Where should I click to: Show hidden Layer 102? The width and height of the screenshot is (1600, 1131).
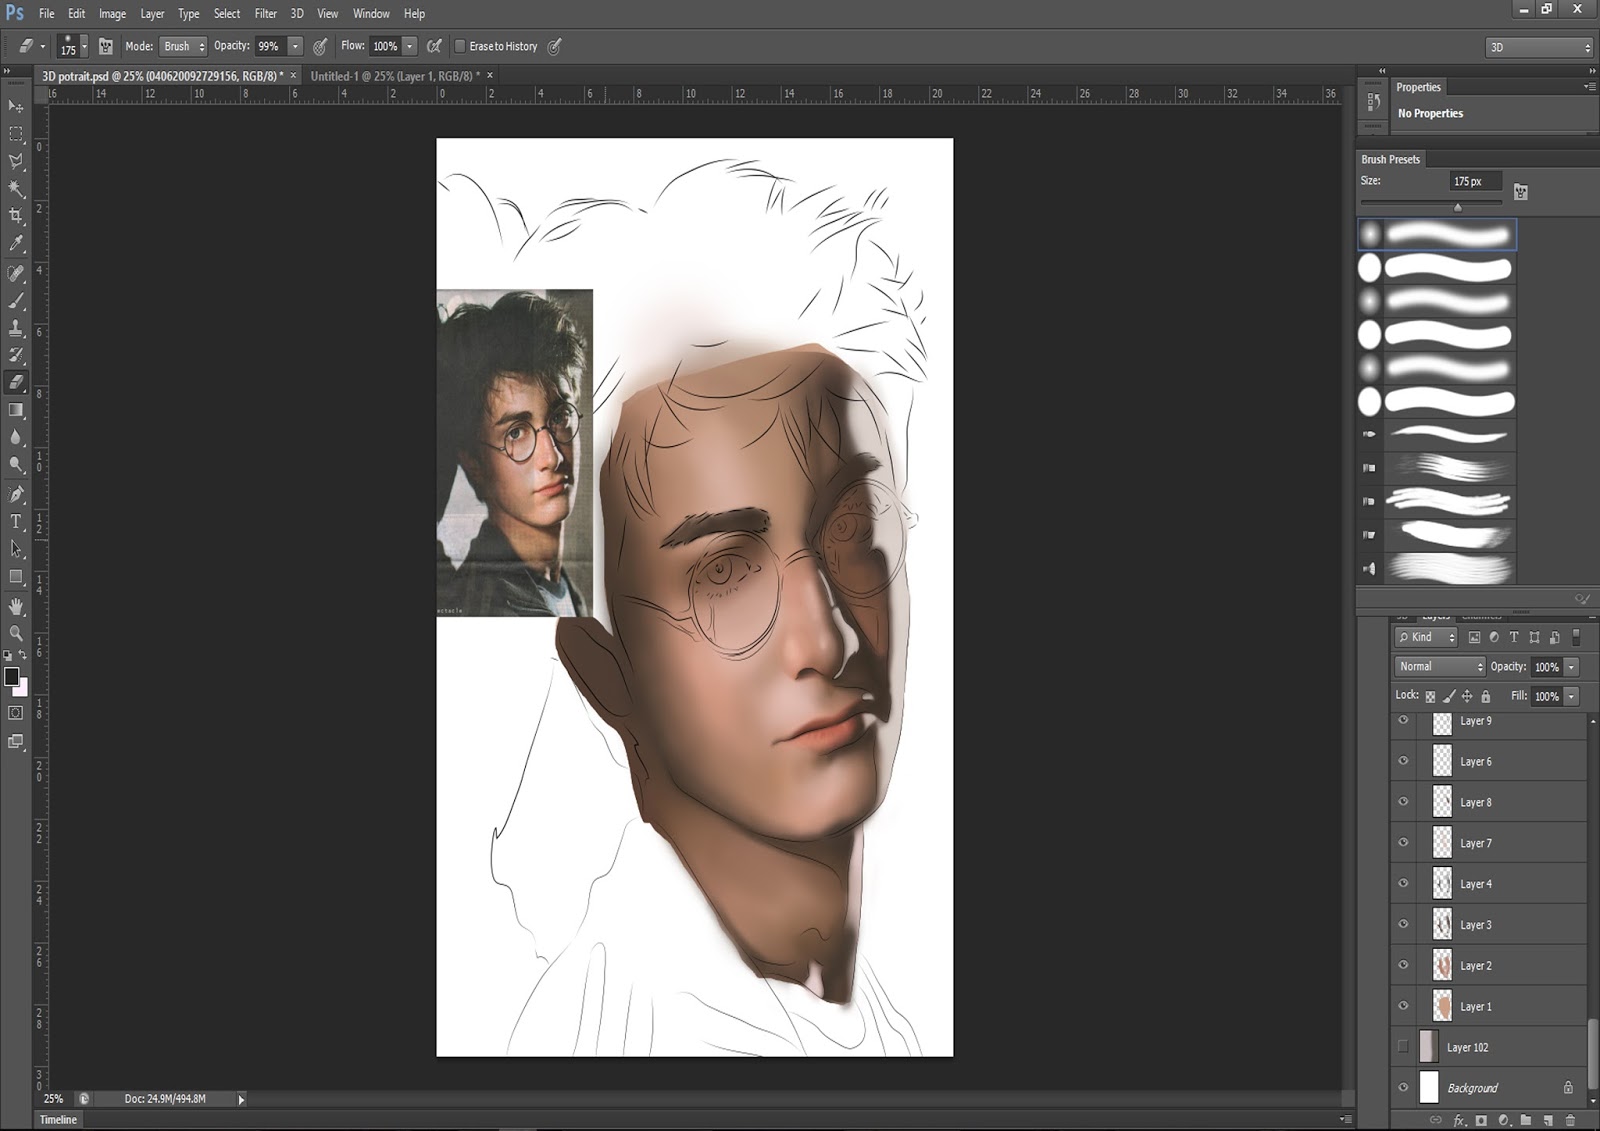point(1403,1047)
